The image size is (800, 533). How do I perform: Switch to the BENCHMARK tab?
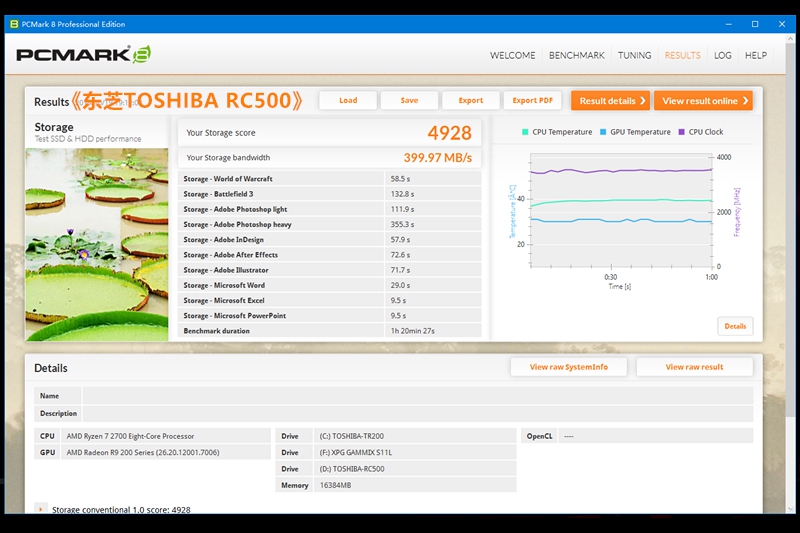click(577, 55)
